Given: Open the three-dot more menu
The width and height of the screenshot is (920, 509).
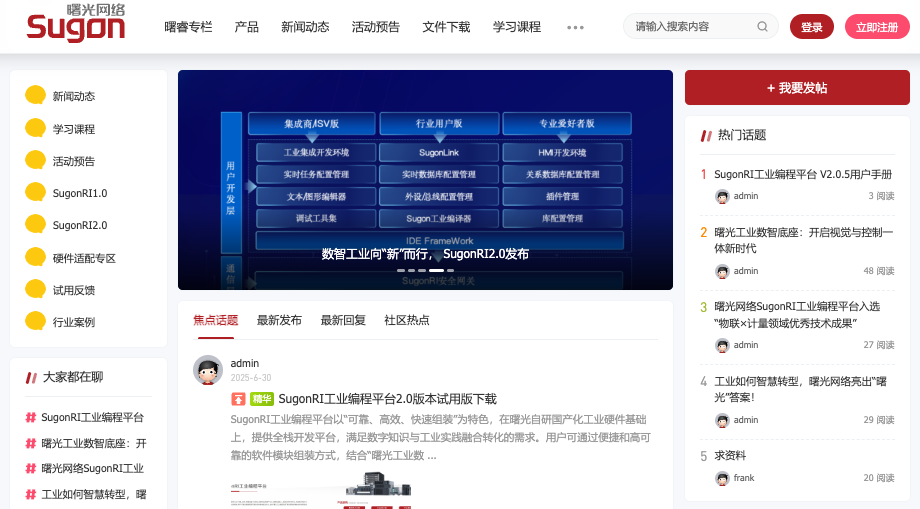Looking at the screenshot, I should point(575,27).
